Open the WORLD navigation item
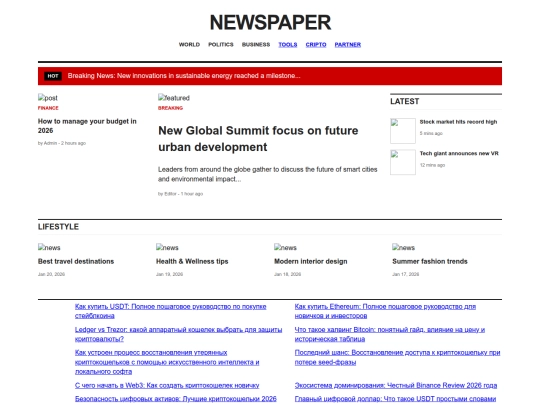The height and width of the screenshot is (405, 540). (189, 44)
